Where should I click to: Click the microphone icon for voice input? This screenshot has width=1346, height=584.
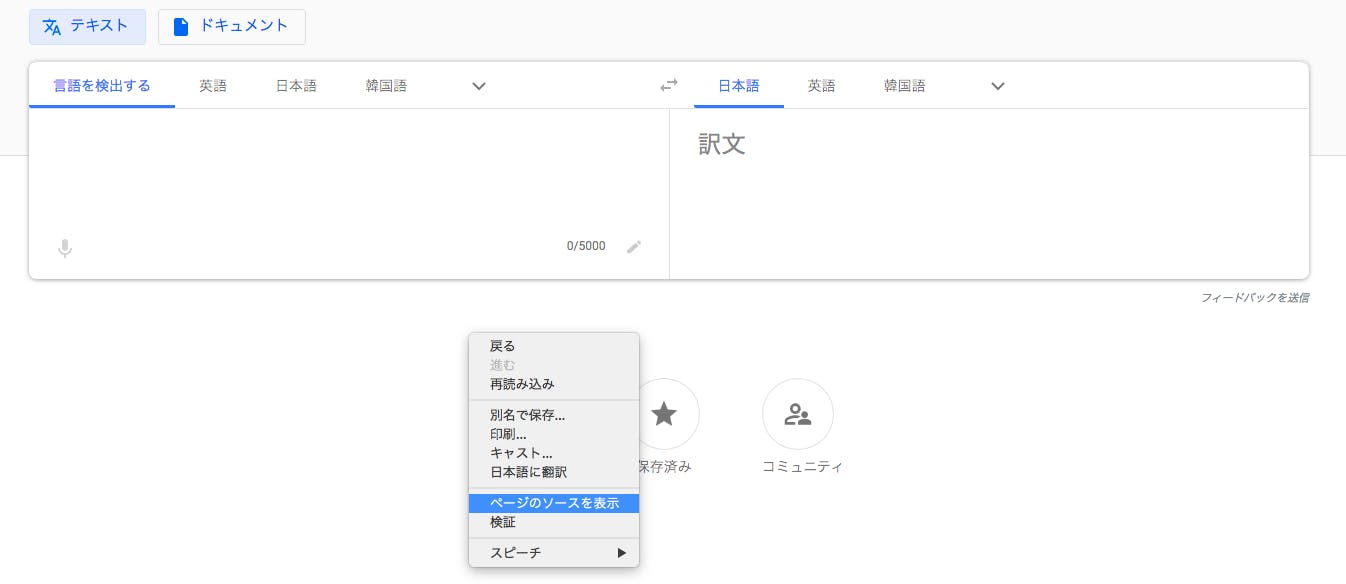pyautogui.click(x=64, y=248)
